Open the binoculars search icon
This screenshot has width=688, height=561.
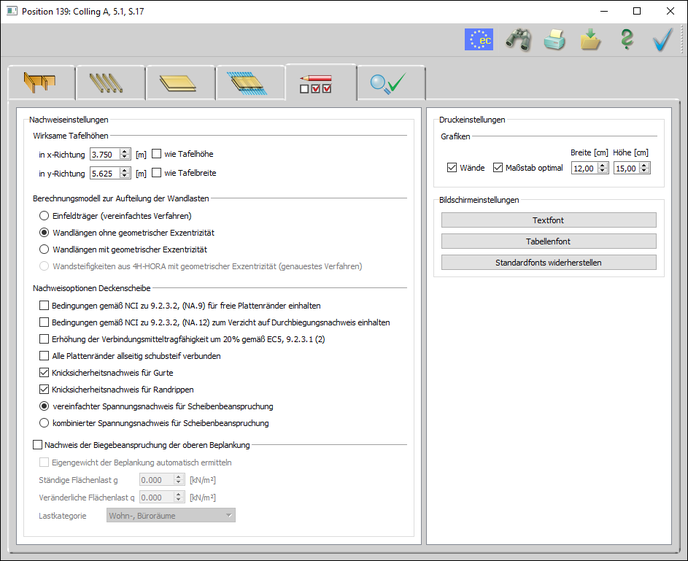click(x=517, y=39)
